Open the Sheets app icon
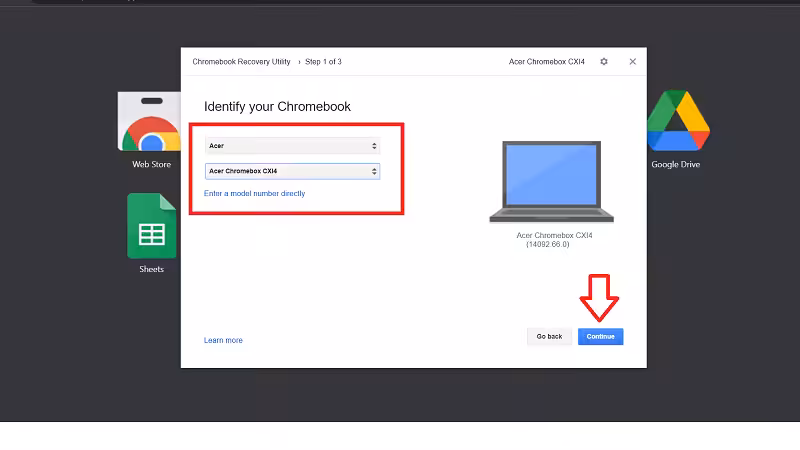This screenshot has width=800, height=450. coord(152,226)
